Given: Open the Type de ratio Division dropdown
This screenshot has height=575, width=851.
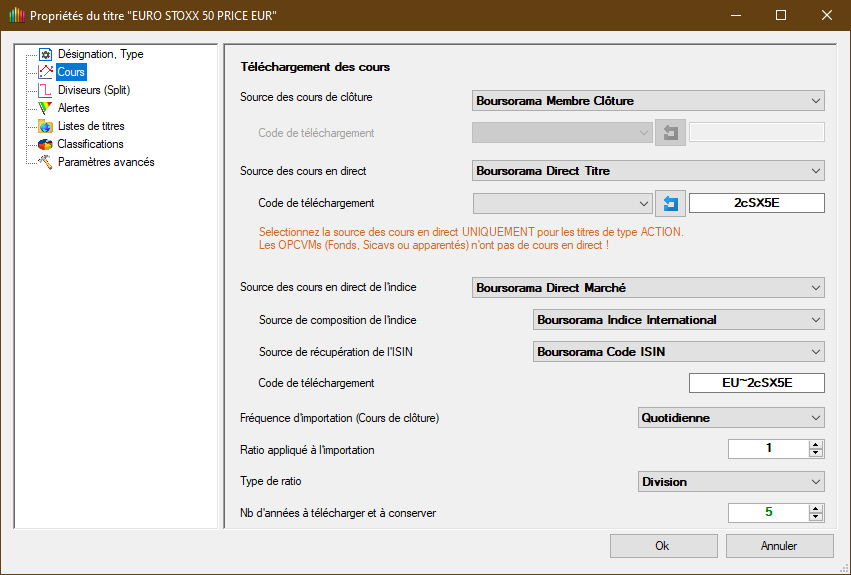Looking at the screenshot, I should coord(730,482).
